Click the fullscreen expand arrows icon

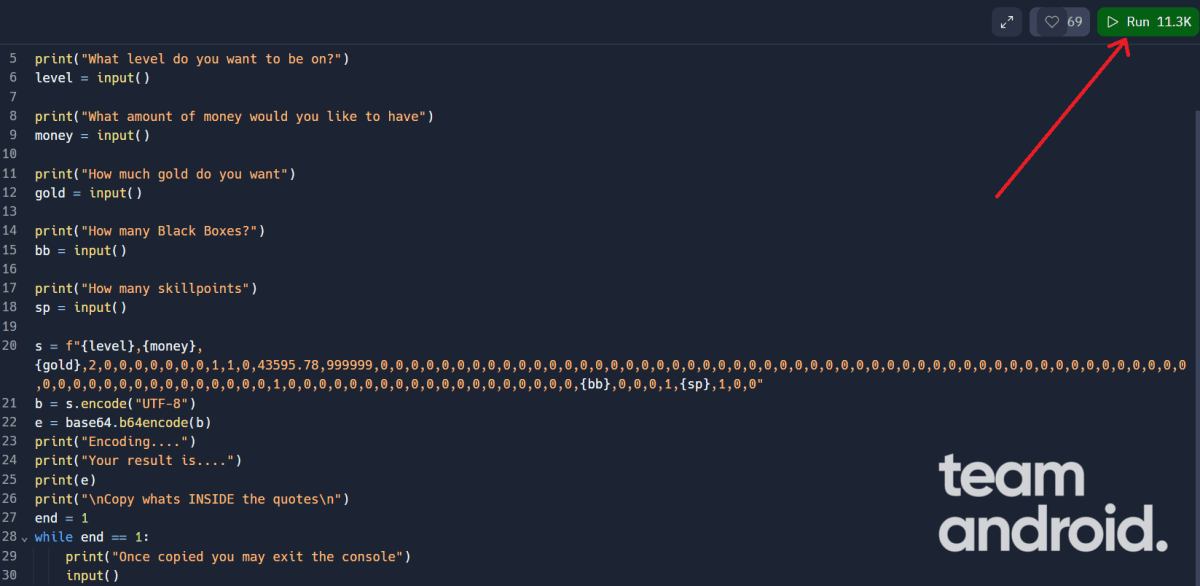point(1007,21)
